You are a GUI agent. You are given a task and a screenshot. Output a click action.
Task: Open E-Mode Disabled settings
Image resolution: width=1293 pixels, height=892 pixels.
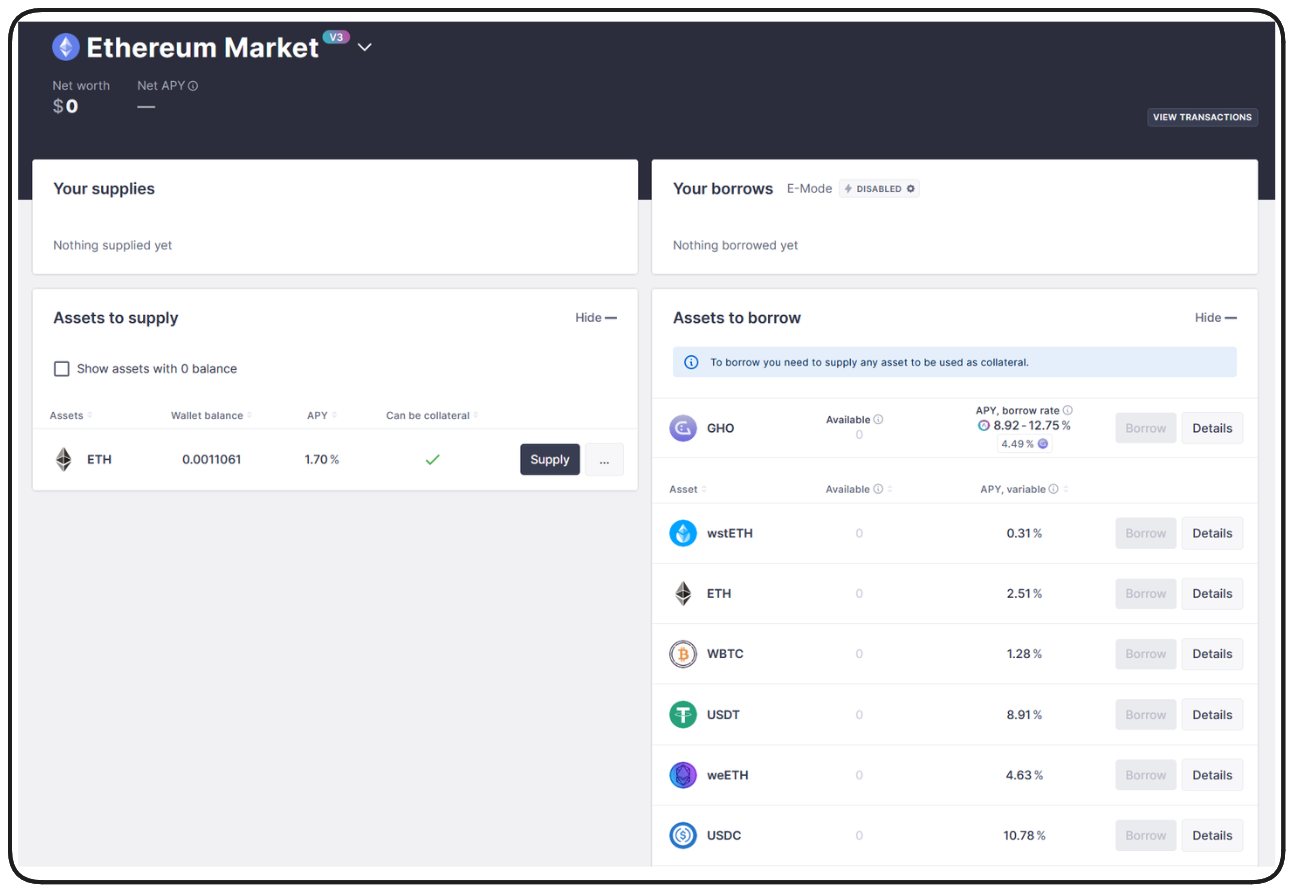coord(879,189)
